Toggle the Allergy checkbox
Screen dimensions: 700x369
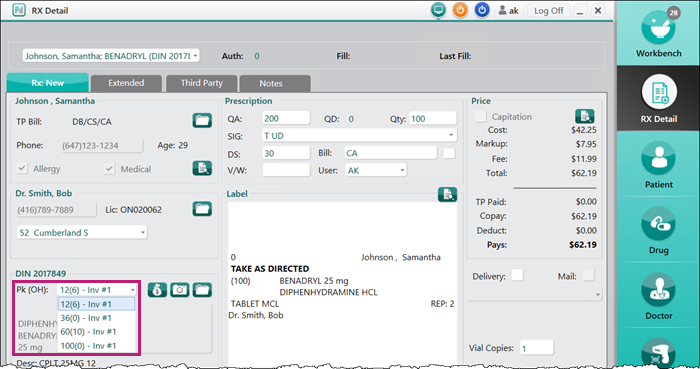coord(21,169)
